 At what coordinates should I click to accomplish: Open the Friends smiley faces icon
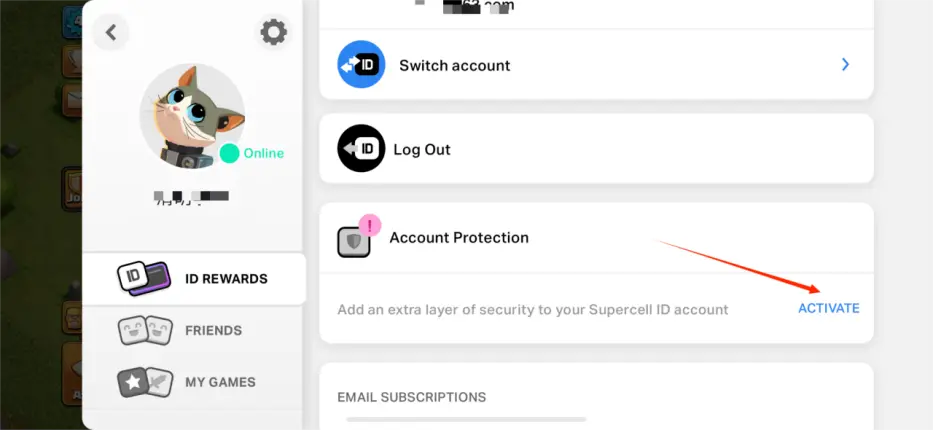point(145,330)
